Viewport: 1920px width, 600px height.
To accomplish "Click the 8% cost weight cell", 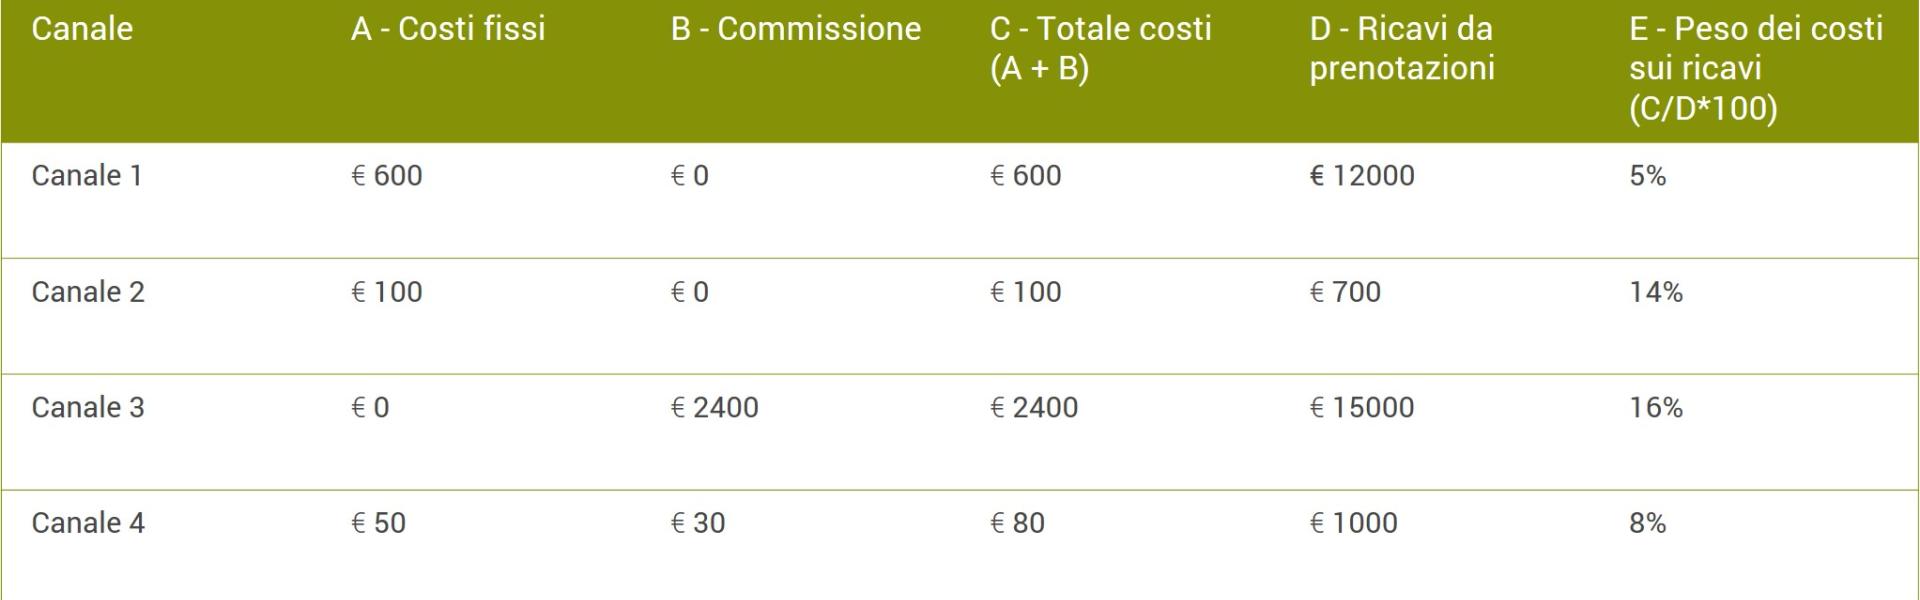I will coord(1647,523).
